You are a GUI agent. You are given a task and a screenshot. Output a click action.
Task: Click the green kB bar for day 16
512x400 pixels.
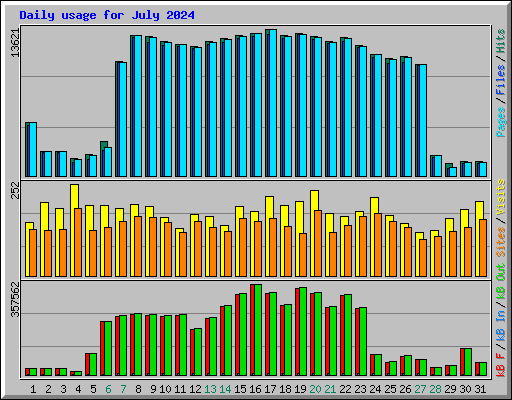[x=258, y=330]
